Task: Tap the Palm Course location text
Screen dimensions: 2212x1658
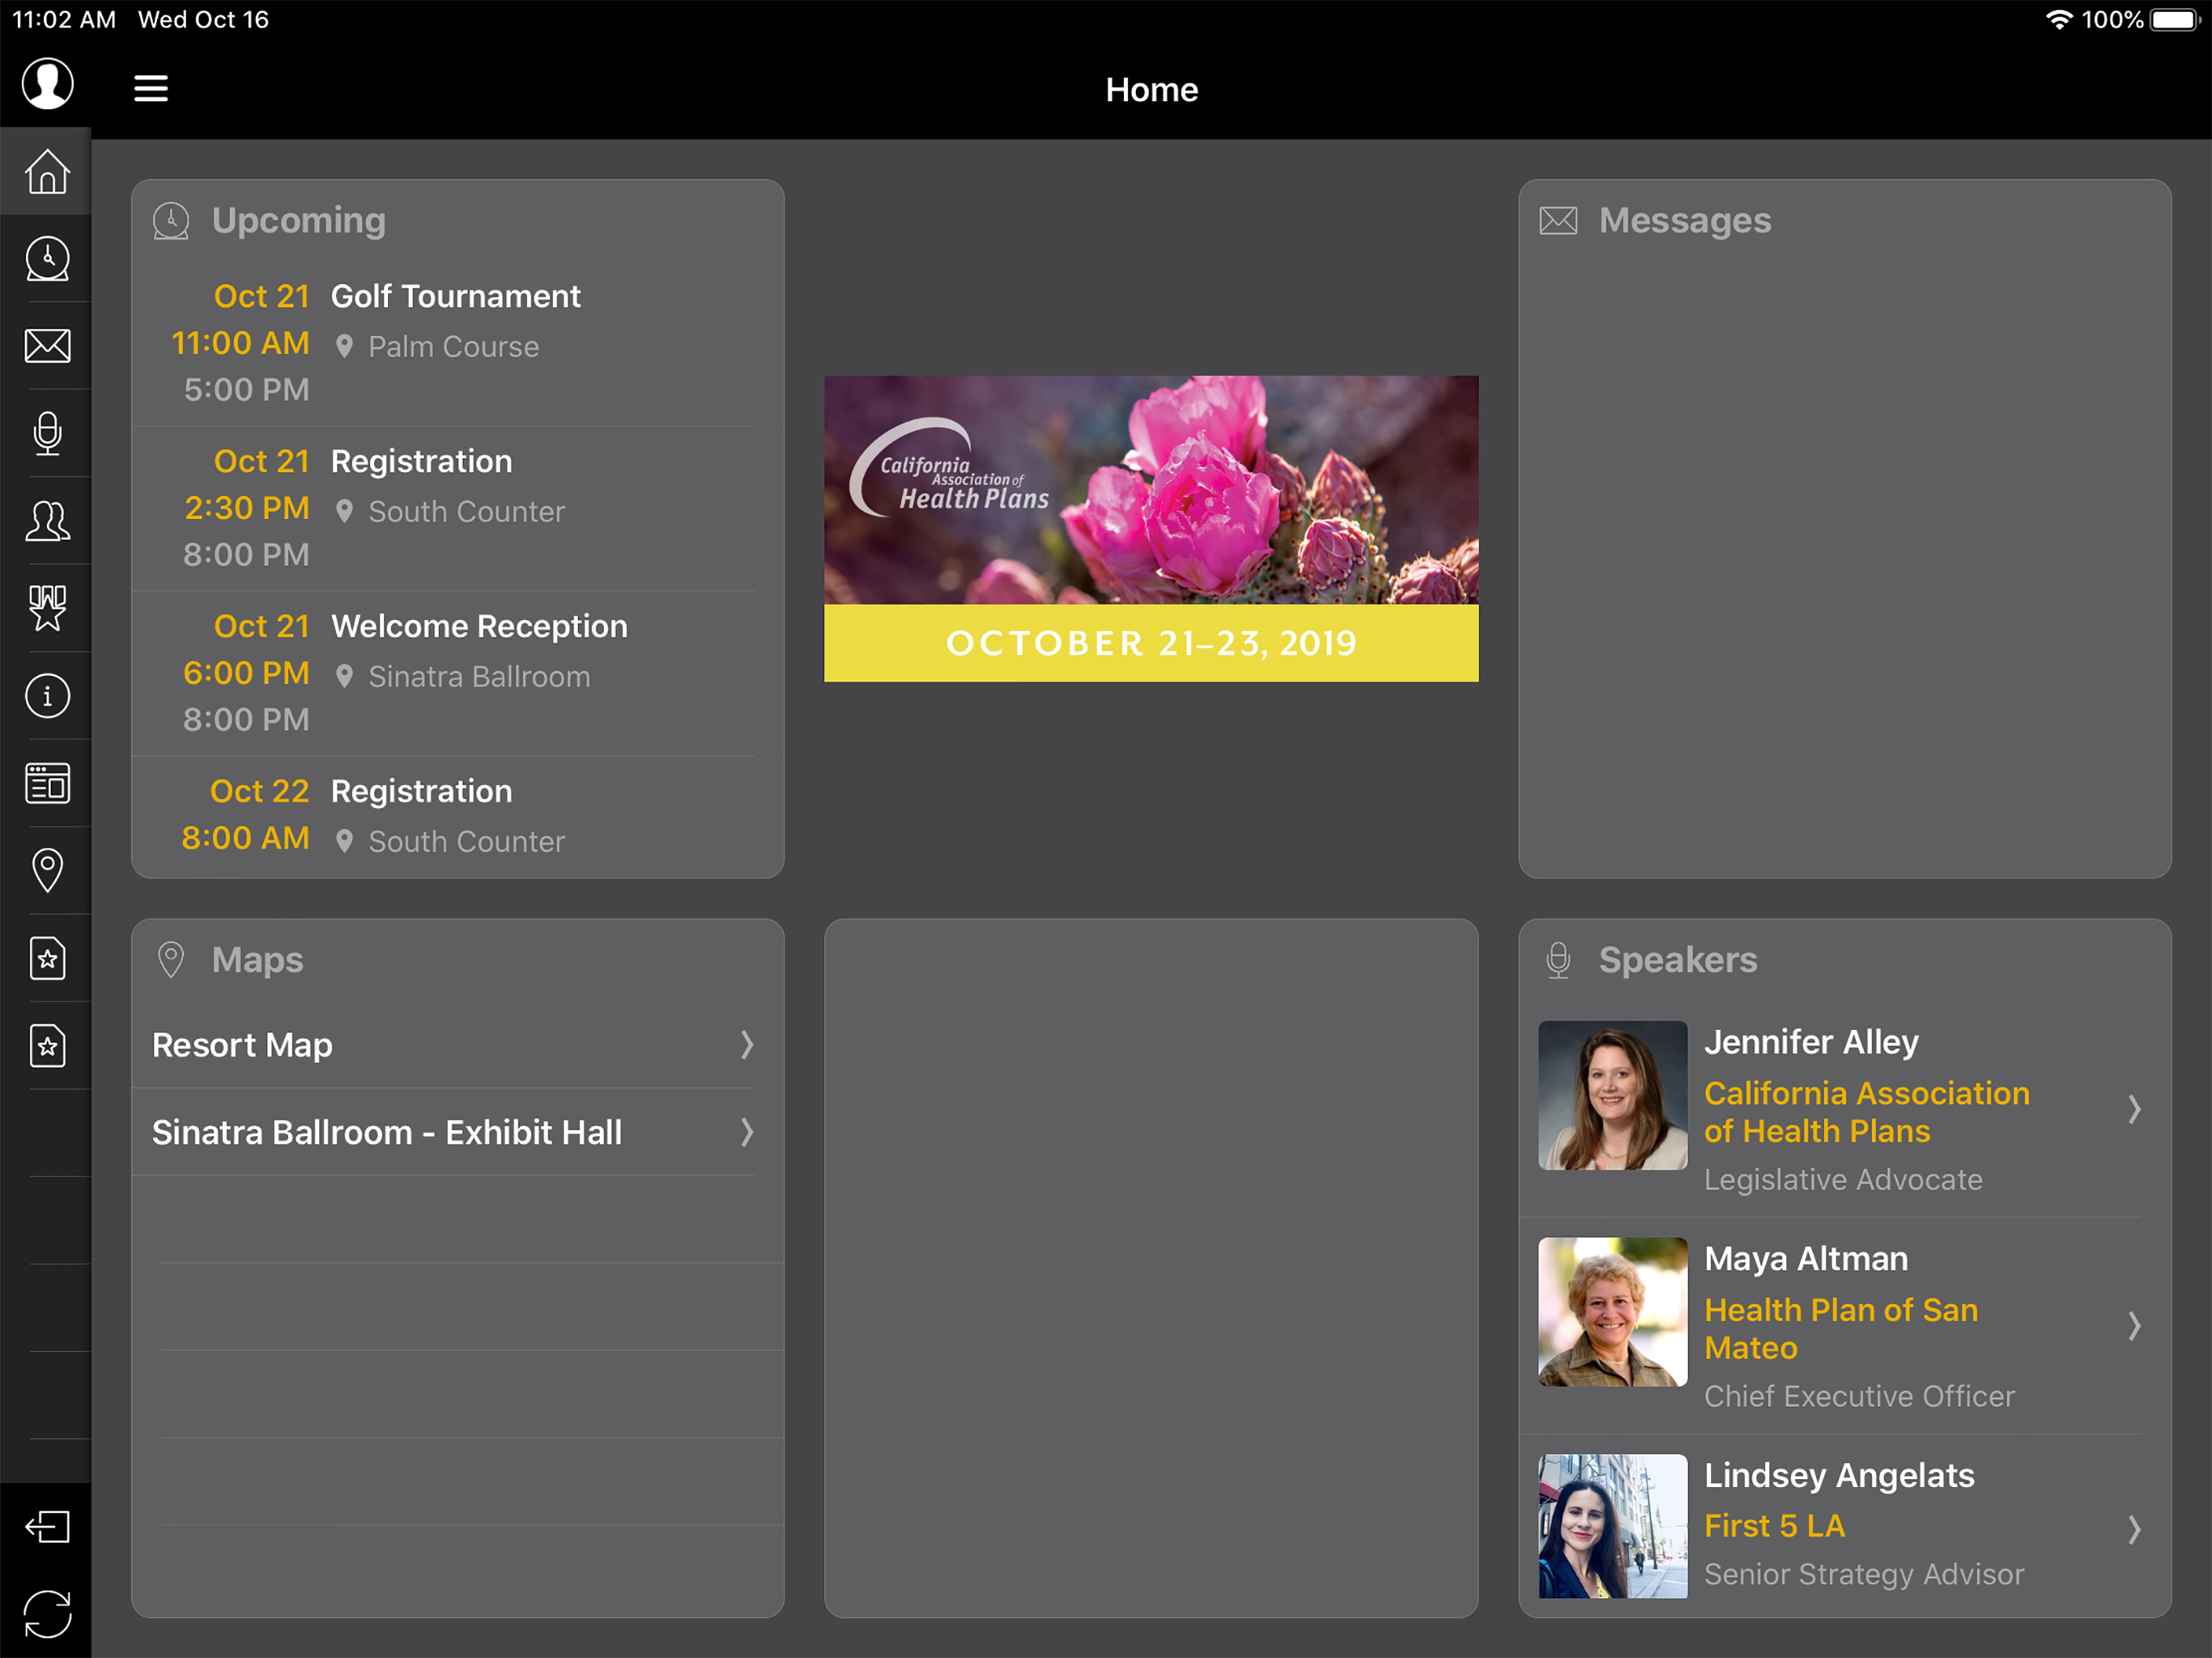Action: click(x=453, y=346)
